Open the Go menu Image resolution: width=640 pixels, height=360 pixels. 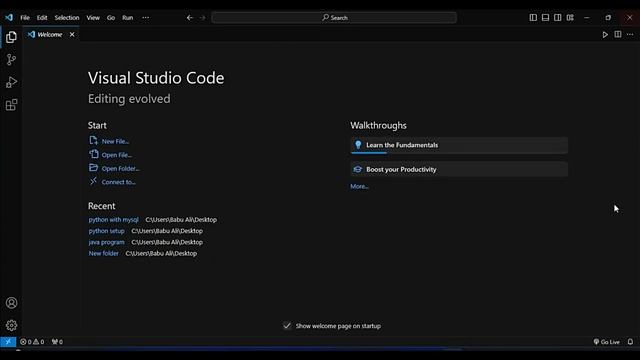111,18
